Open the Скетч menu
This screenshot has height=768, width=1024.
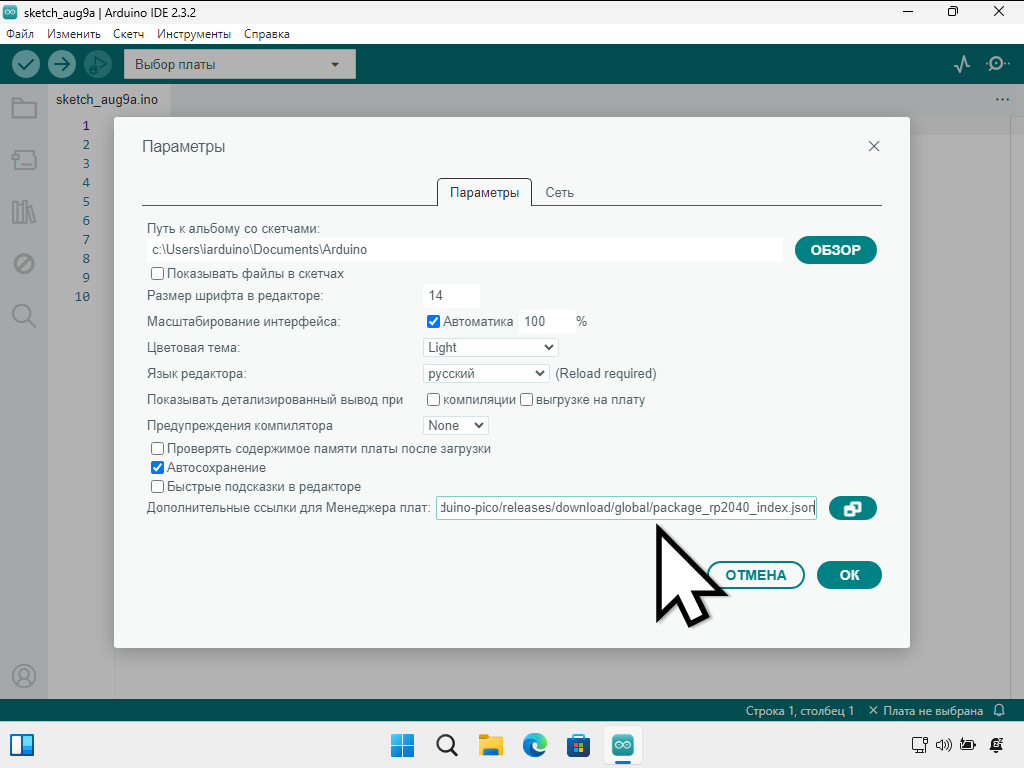(x=128, y=34)
